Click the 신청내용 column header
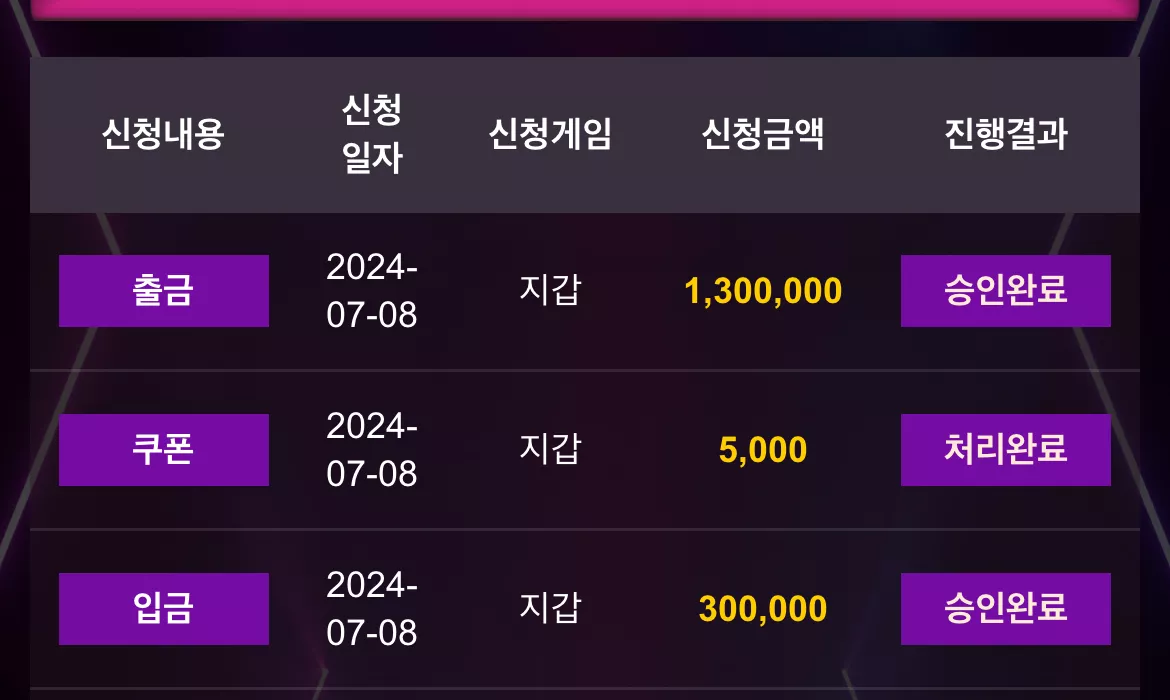 (x=163, y=134)
